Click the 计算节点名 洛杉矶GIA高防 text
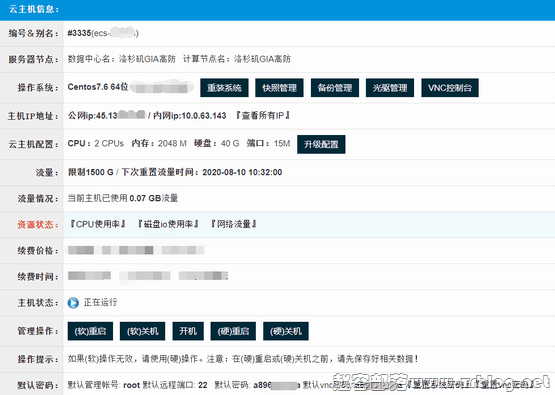 pyautogui.click(x=237, y=59)
